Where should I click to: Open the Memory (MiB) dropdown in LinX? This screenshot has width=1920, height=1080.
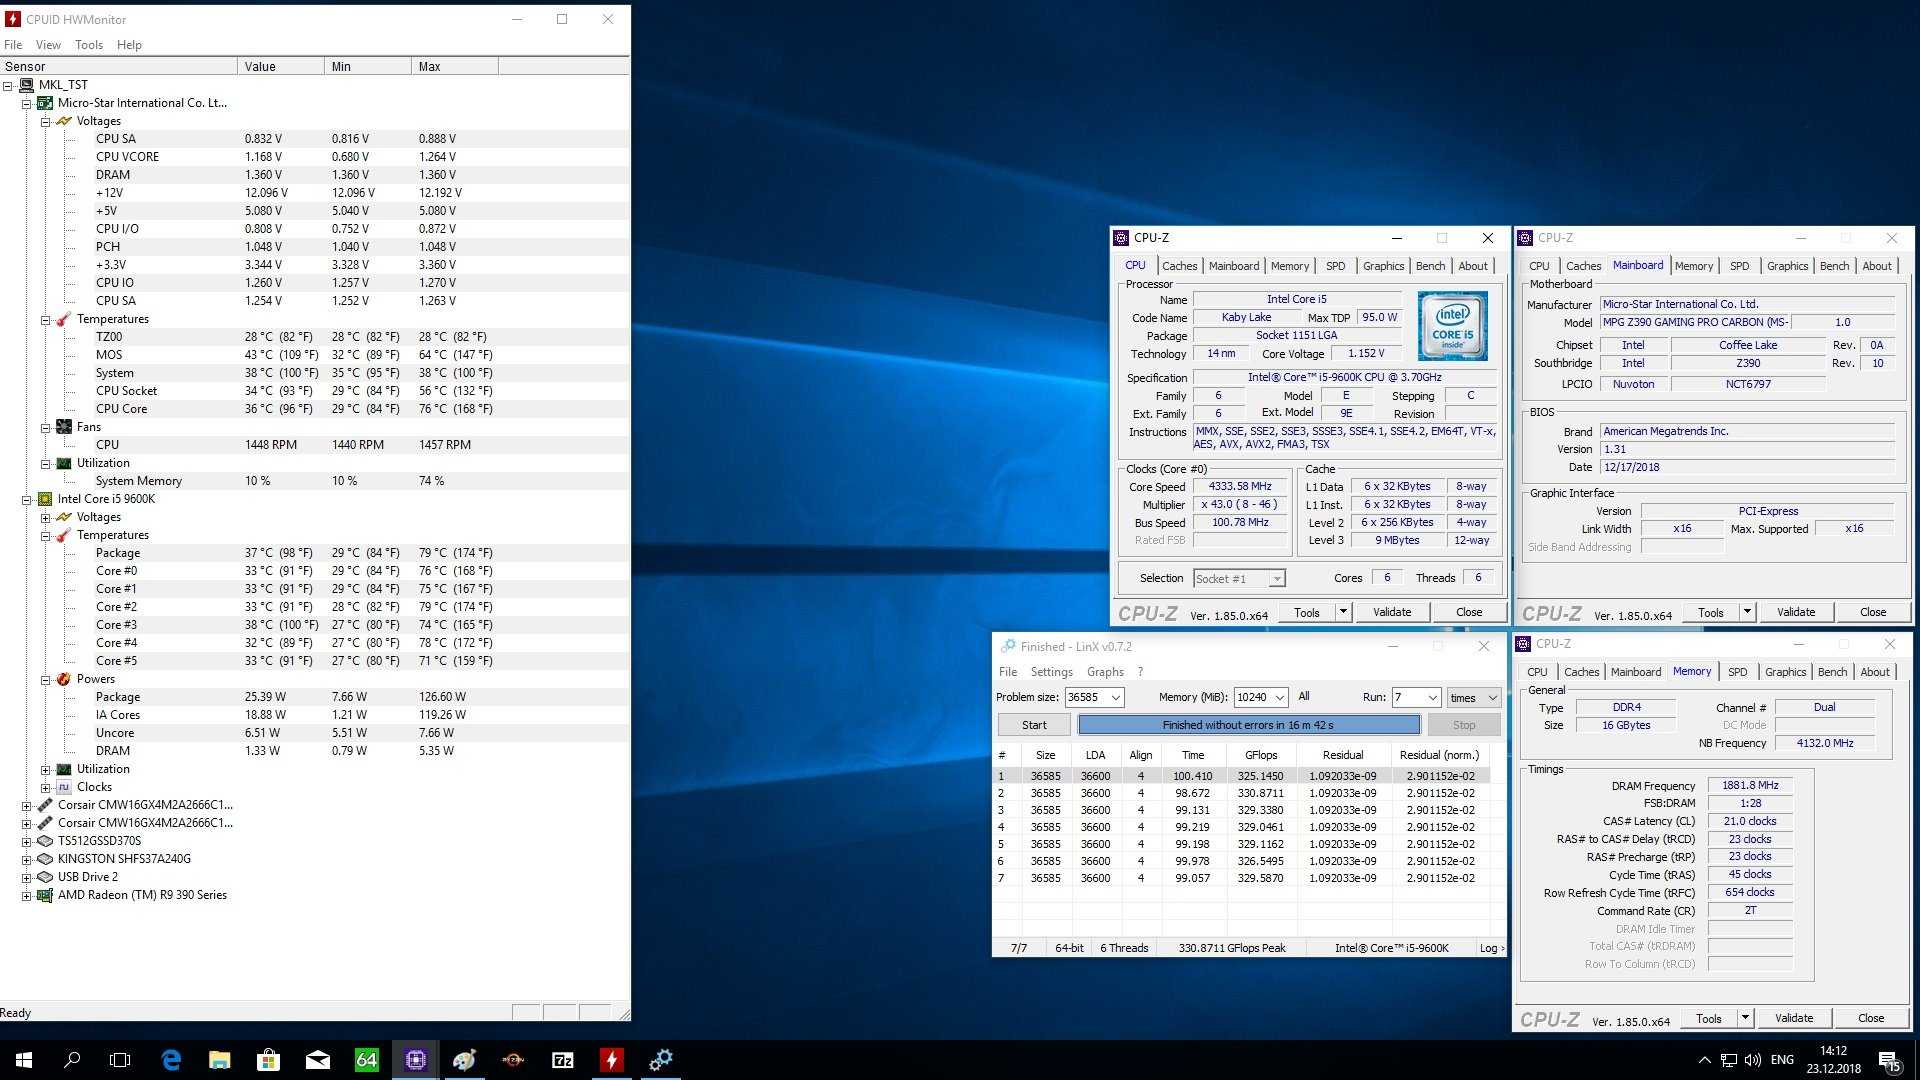1280,698
